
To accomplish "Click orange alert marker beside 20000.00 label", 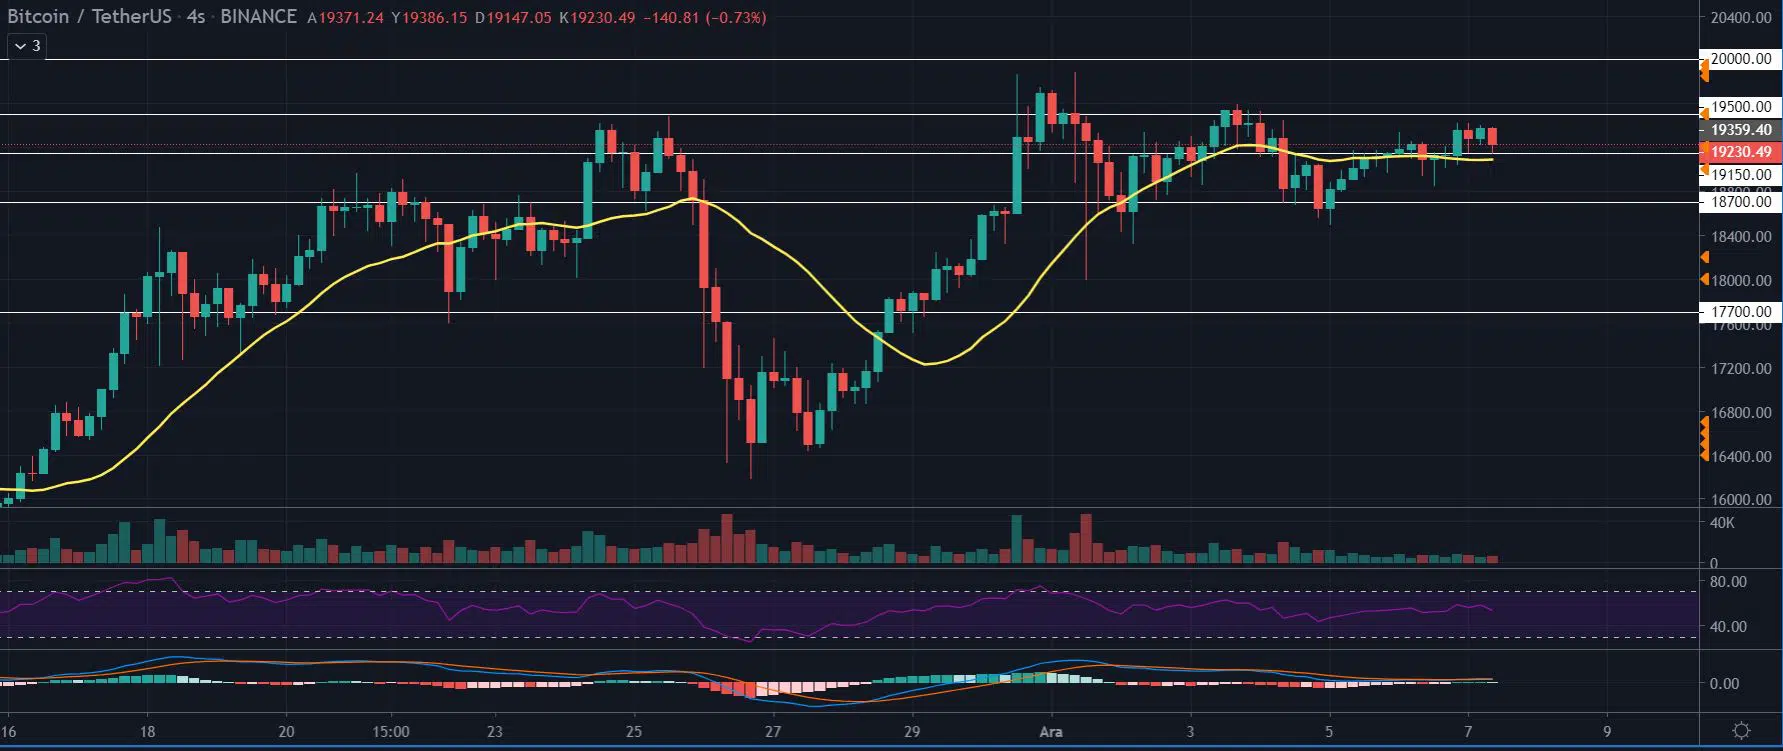I will pyautogui.click(x=1705, y=69).
